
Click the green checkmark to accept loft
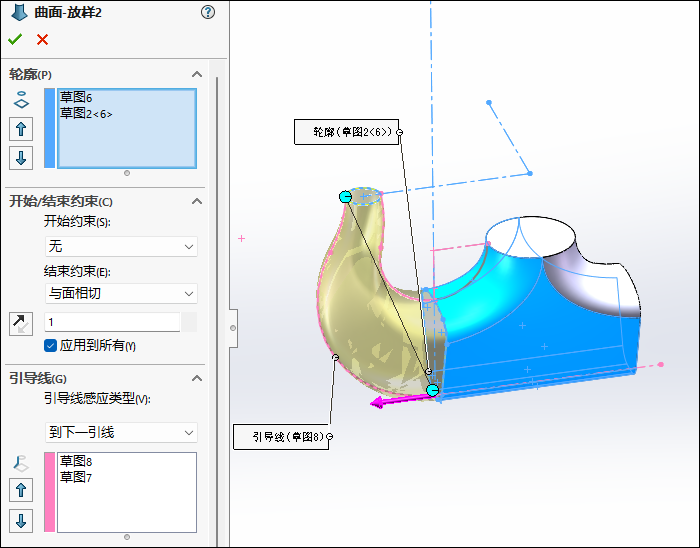pos(14,39)
